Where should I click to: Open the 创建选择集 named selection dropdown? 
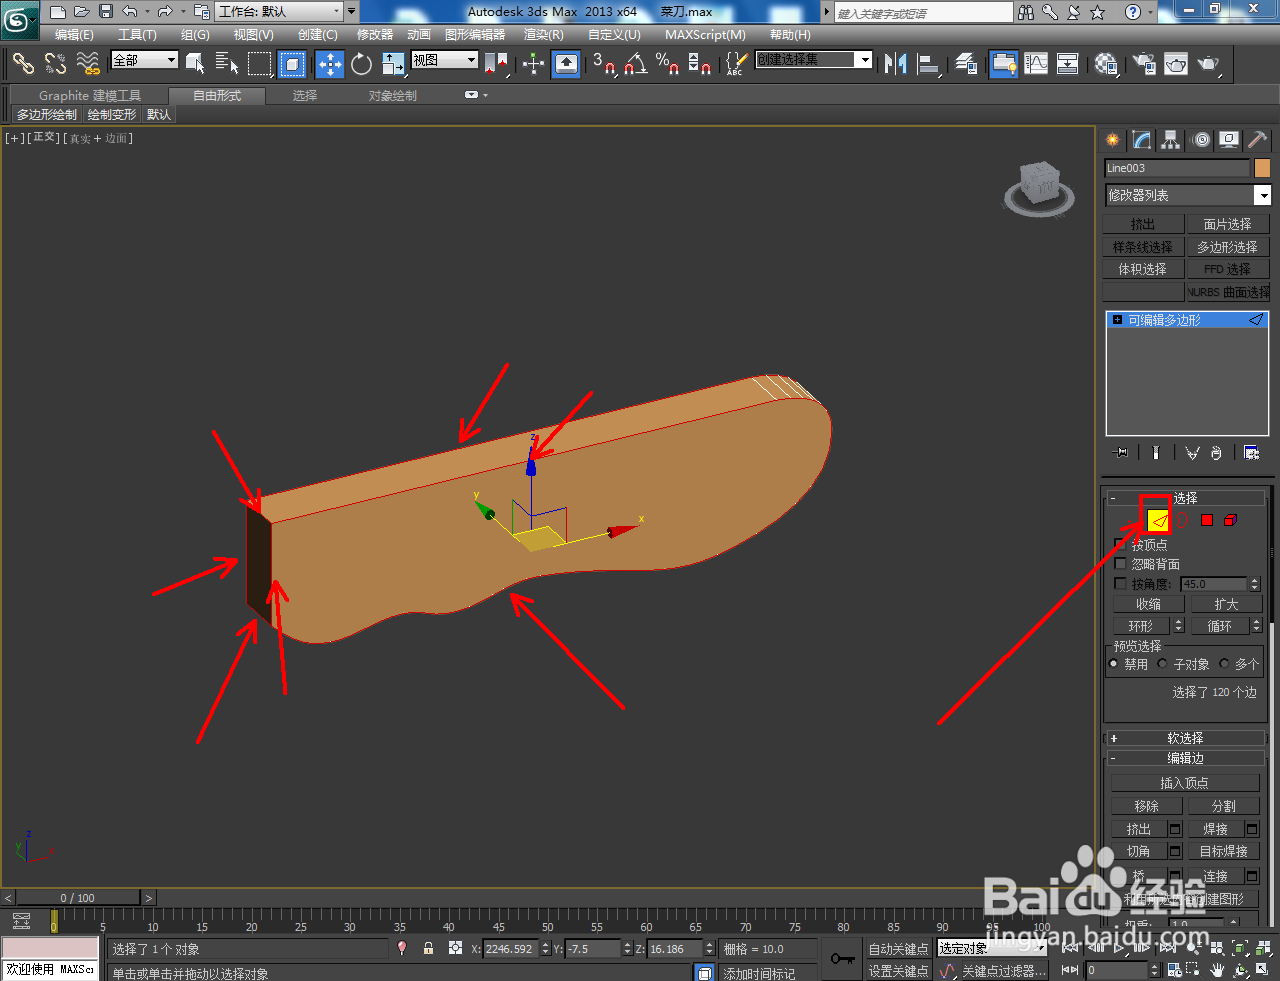tap(814, 60)
